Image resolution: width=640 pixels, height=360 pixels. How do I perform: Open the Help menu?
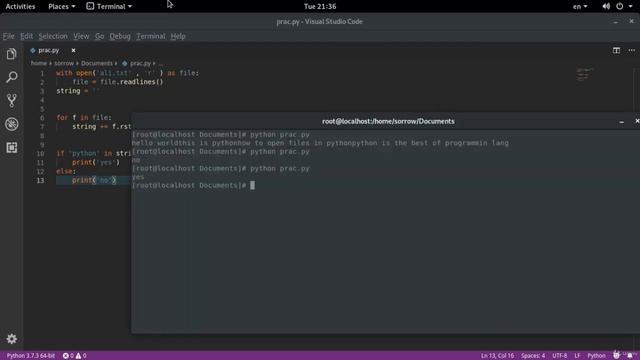click(178, 36)
